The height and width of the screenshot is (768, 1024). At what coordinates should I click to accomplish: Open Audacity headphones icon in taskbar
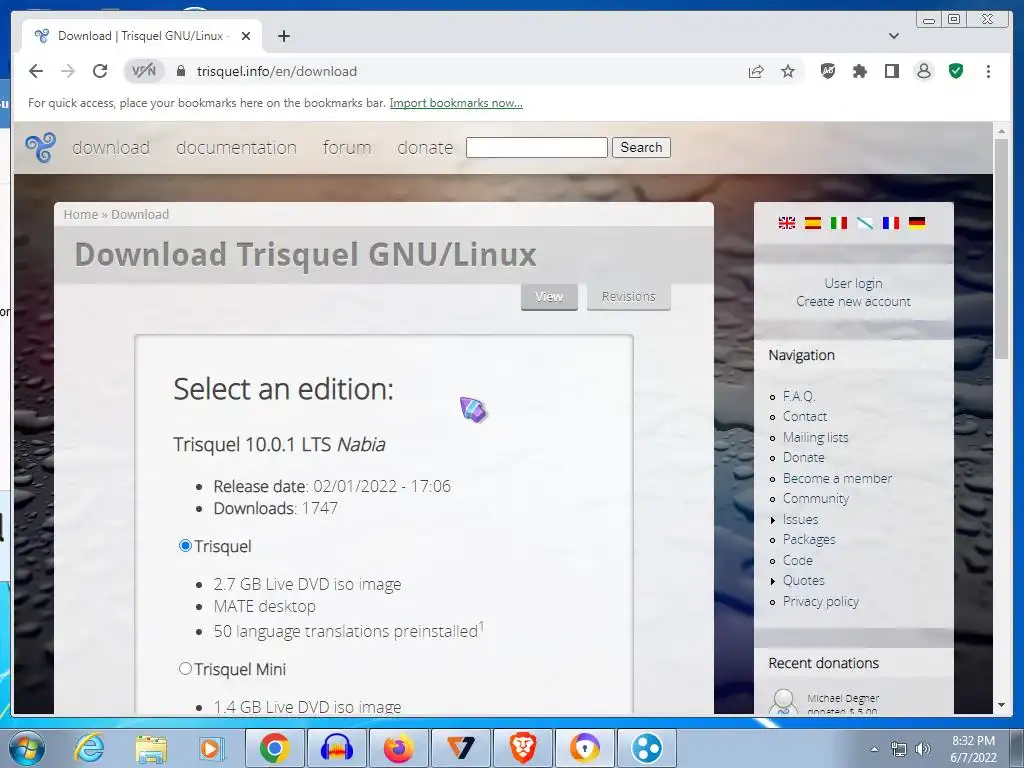[337, 748]
